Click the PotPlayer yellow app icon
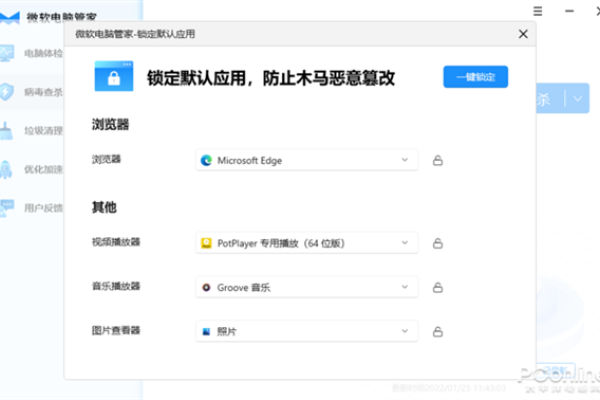The width and height of the screenshot is (600, 400). [206, 243]
